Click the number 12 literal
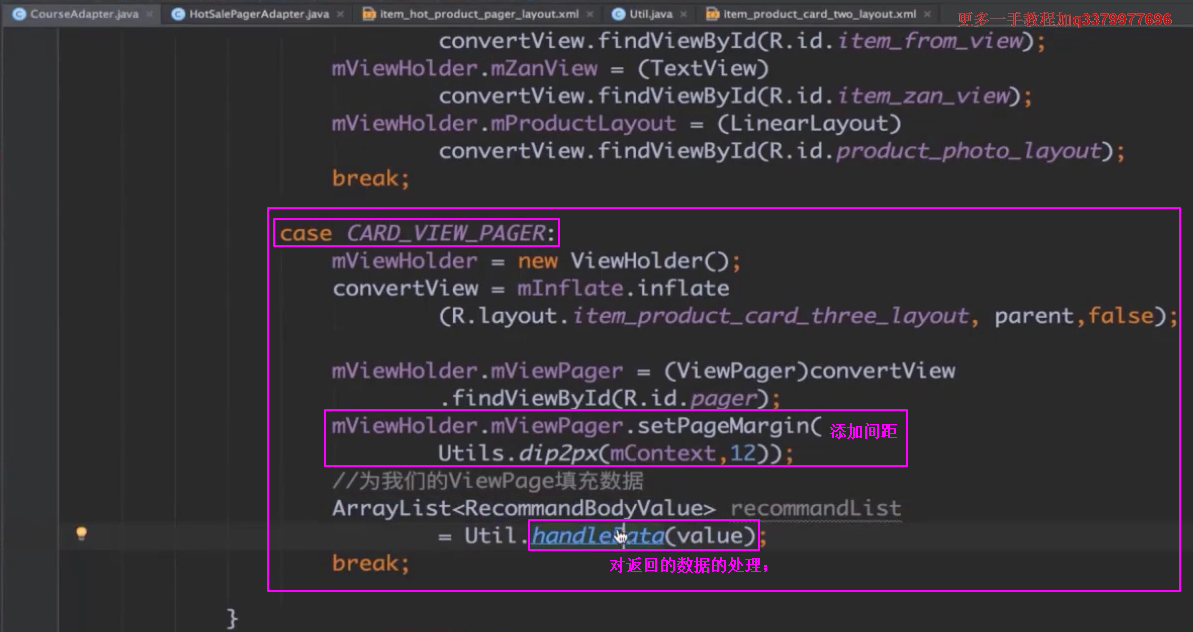Screen dimensions: 1193x632 click(x=743, y=454)
